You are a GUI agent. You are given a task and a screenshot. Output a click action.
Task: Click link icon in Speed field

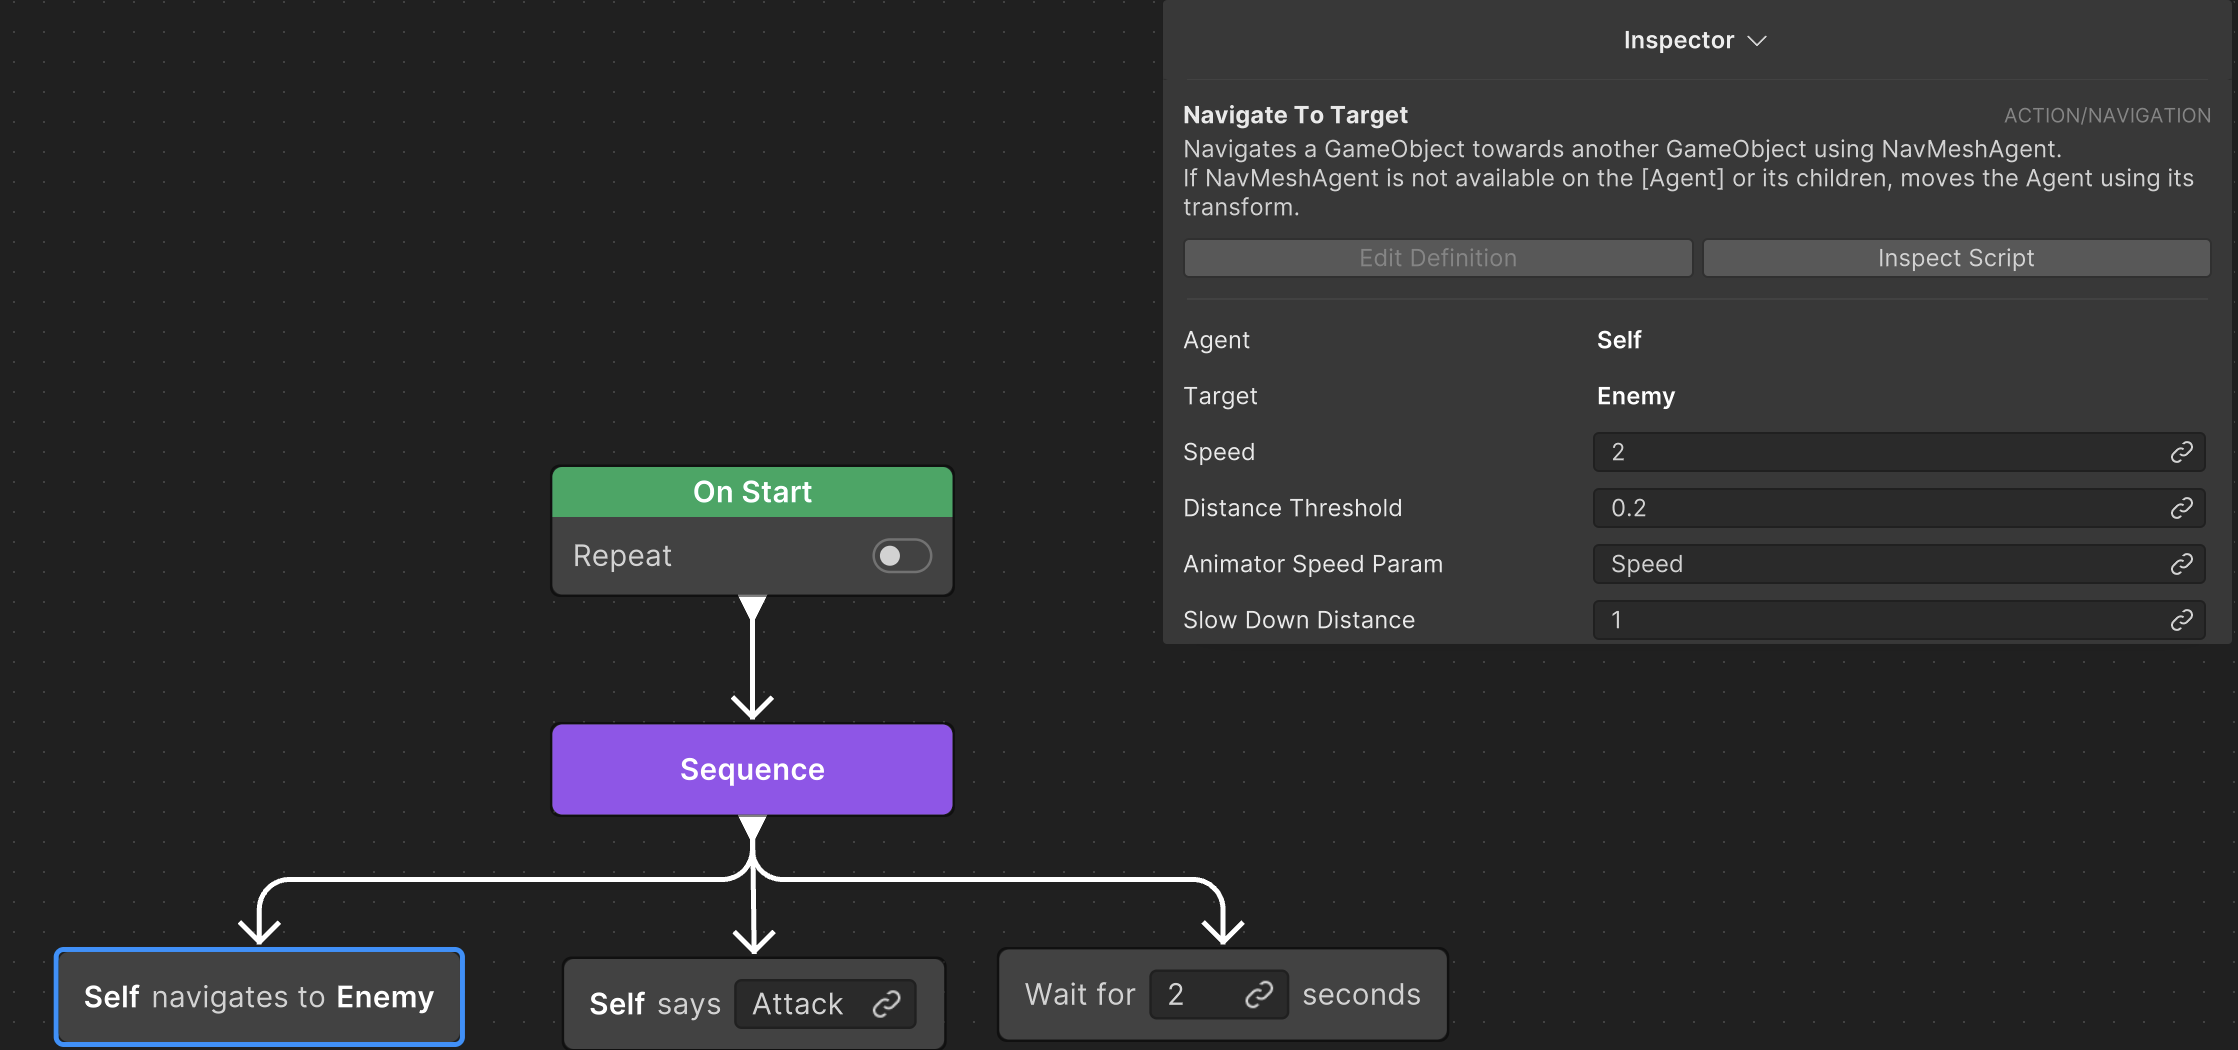point(2181,452)
